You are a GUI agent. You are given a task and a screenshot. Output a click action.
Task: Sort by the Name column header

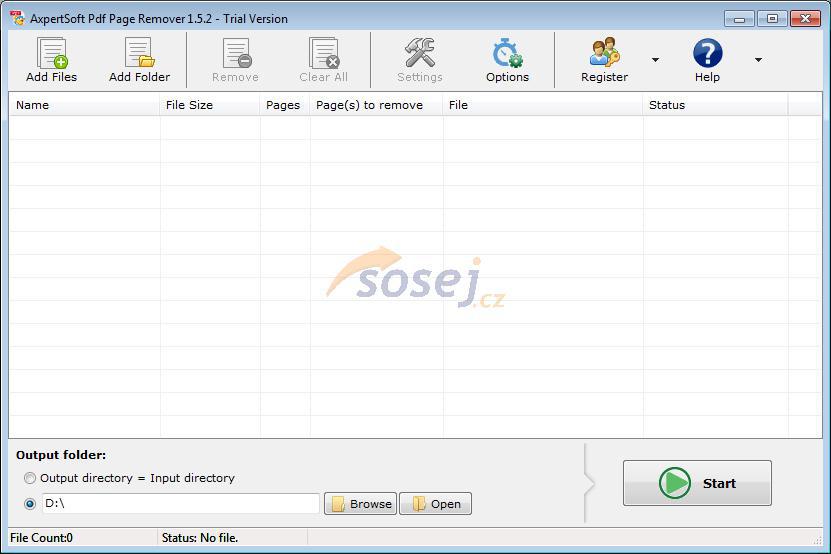pyautogui.click(x=85, y=105)
